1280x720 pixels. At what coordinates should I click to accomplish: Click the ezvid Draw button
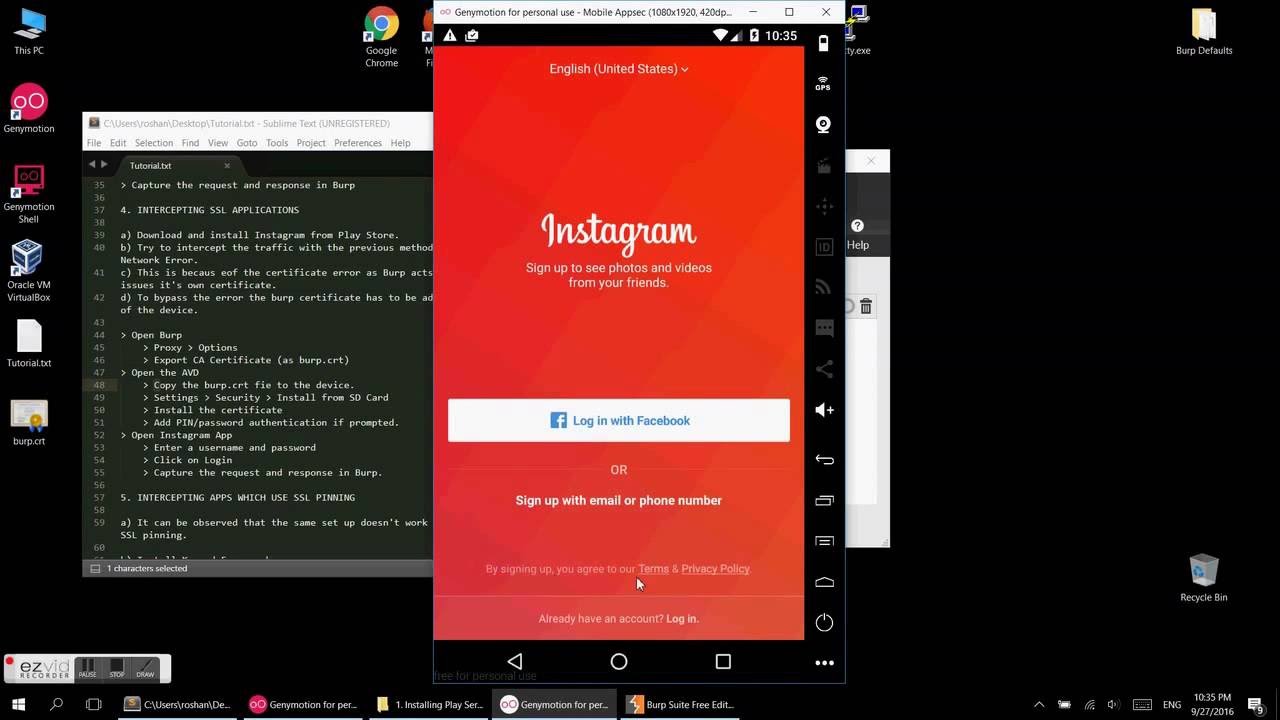point(145,668)
